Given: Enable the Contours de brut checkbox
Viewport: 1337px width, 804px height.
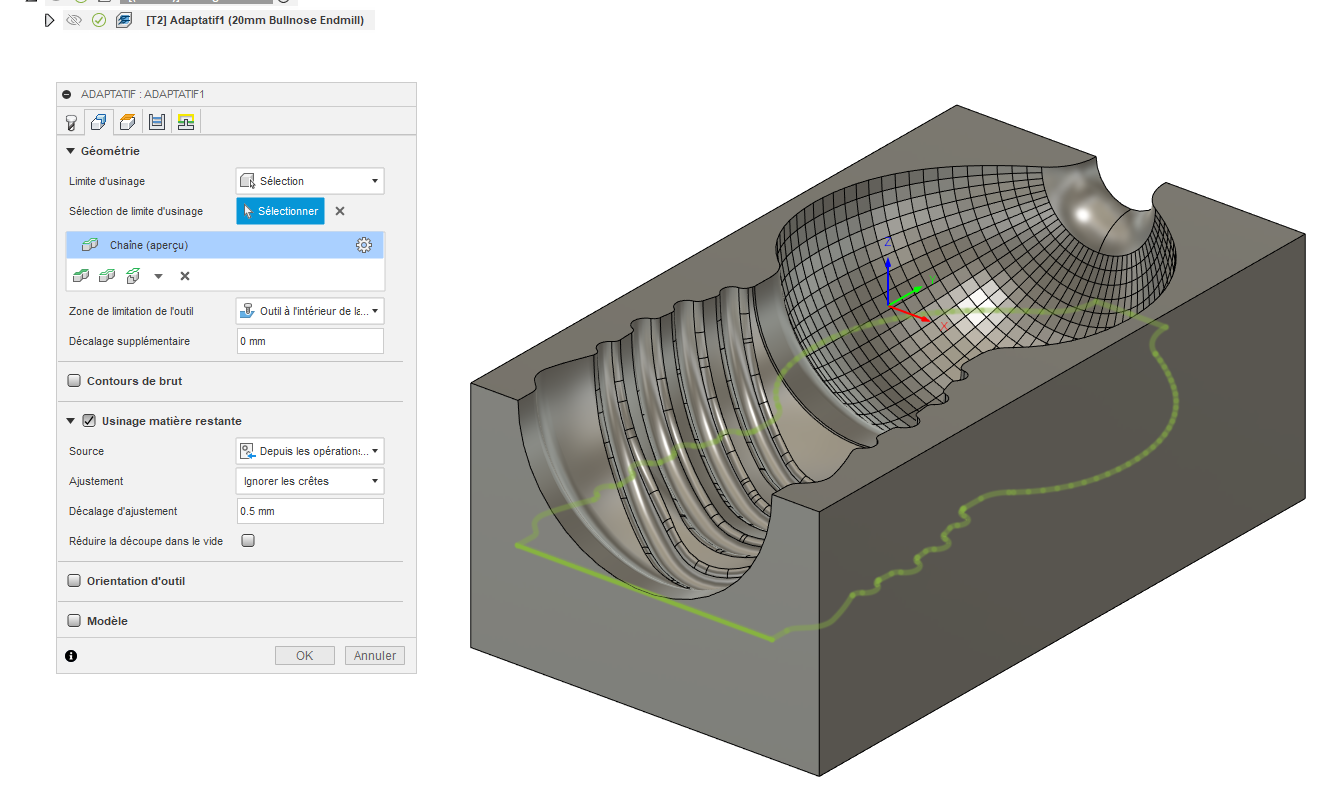Looking at the screenshot, I should tap(74, 381).
